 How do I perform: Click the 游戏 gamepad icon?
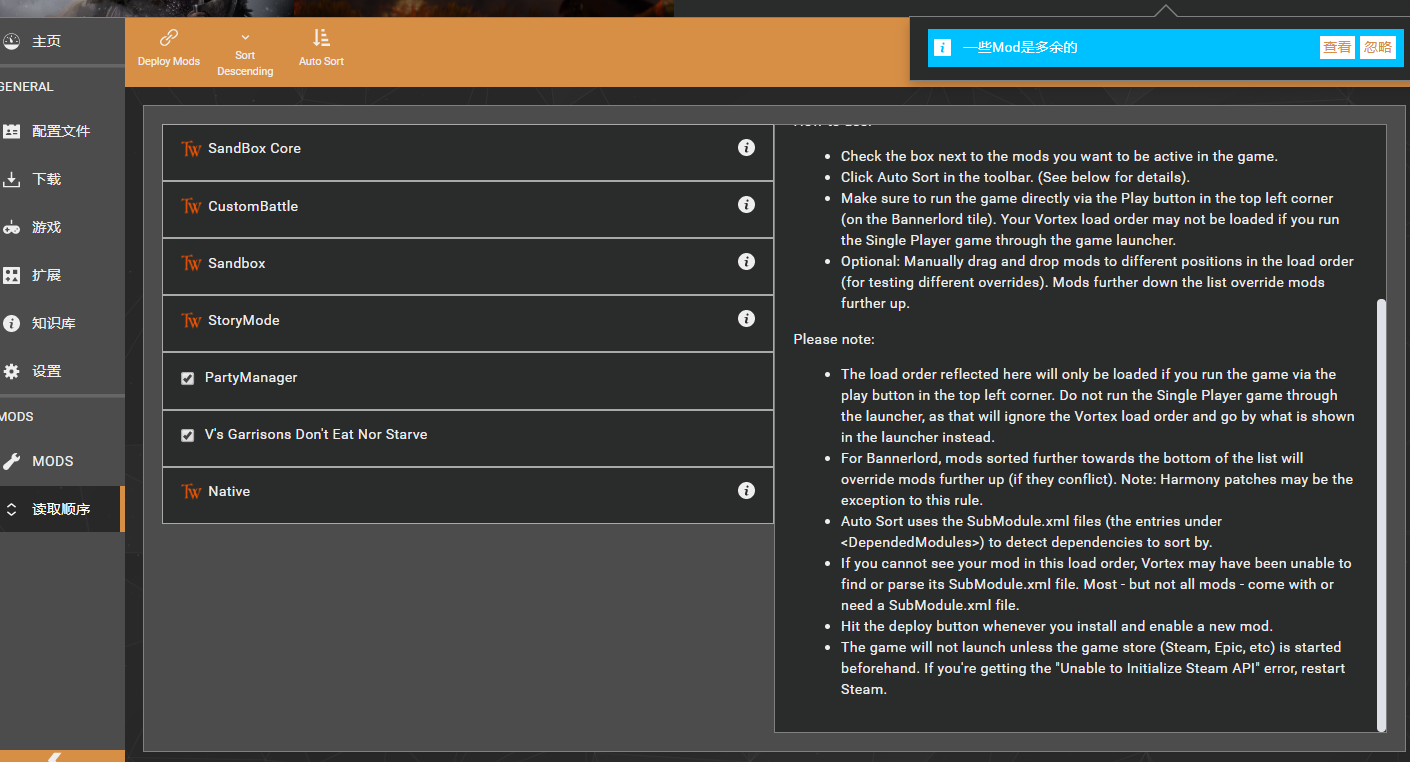(x=12, y=227)
